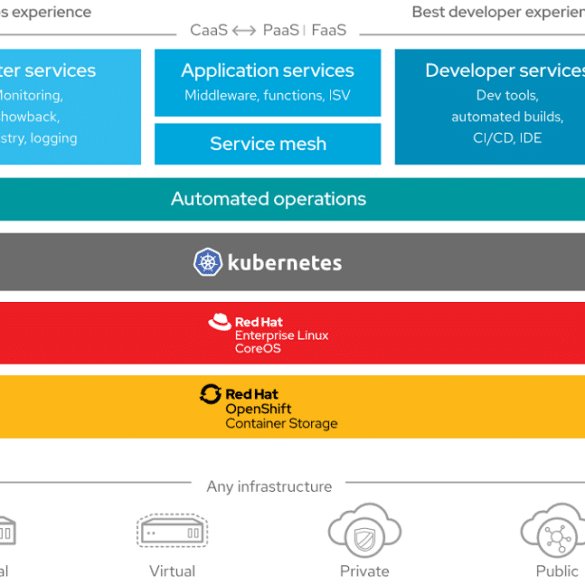This screenshot has height=585, width=585.
Task: Click the OpenShift circular arrows logo
Action: (x=210, y=394)
